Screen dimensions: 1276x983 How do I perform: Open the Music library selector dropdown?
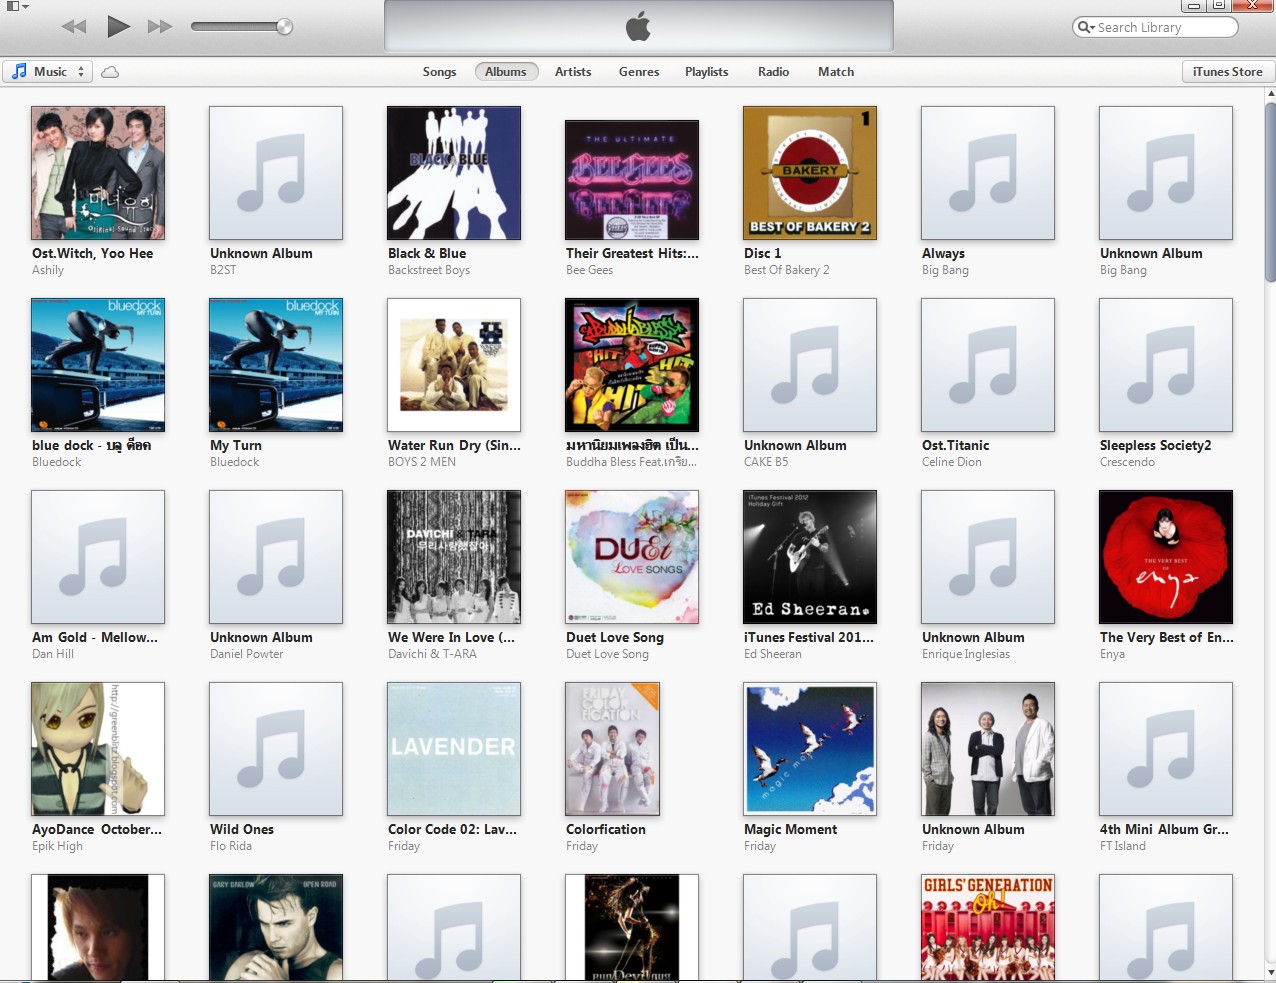(47, 72)
